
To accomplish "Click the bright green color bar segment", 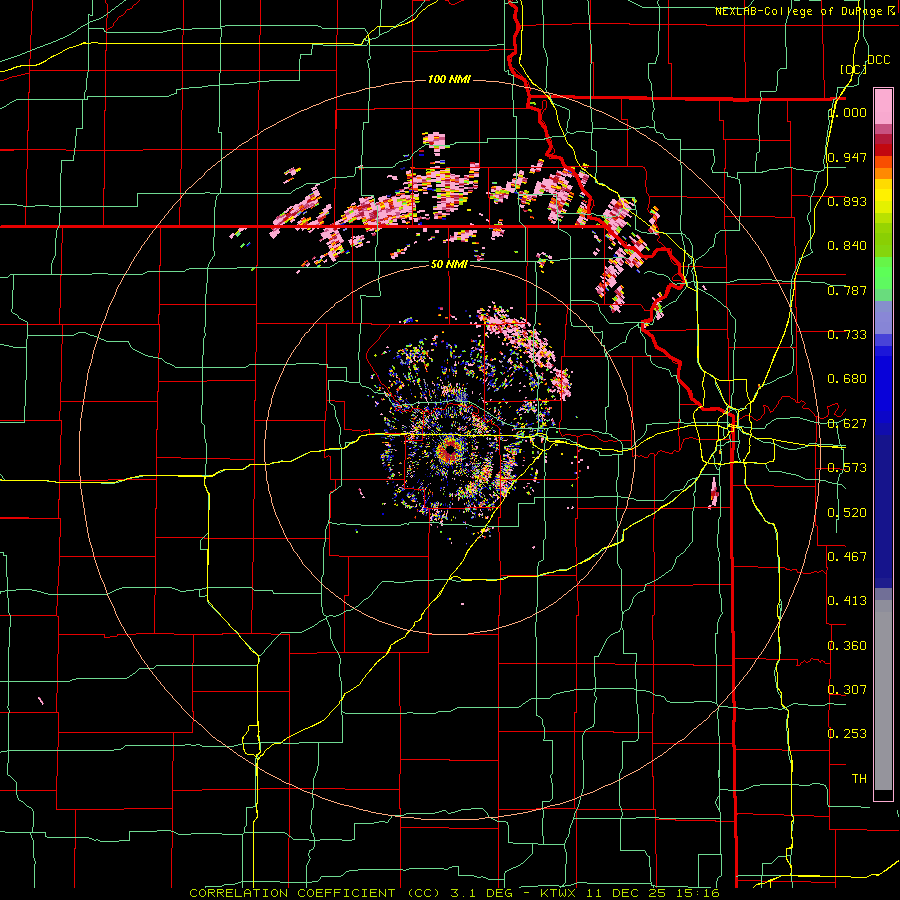I will pyautogui.click(x=883, y=273).
